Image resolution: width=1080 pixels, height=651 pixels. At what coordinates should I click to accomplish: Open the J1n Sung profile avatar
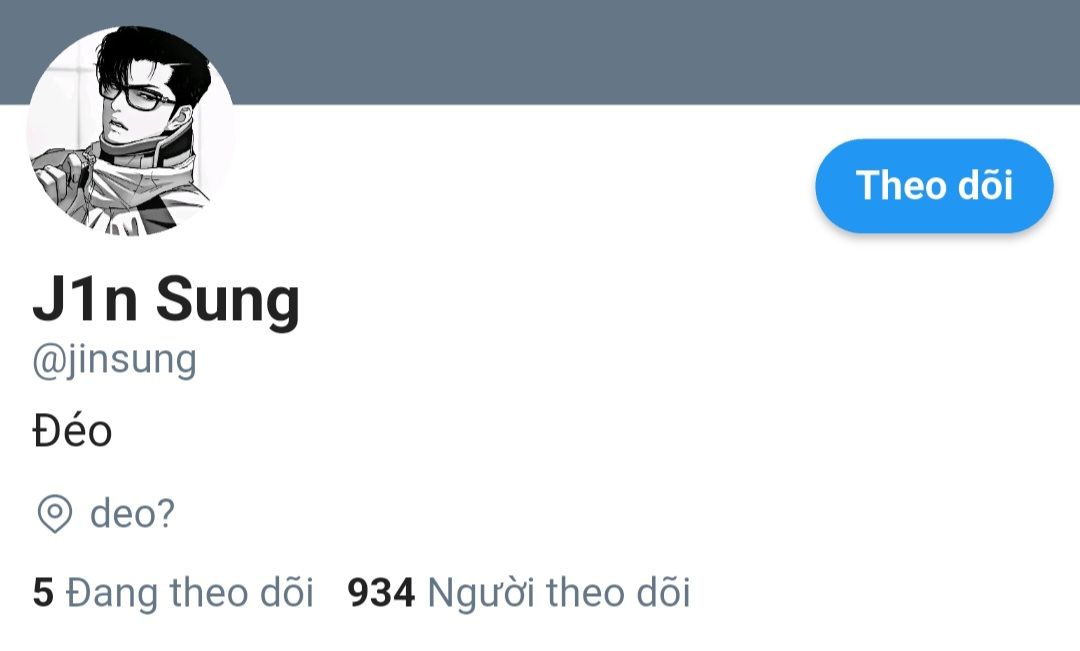[131, 131]
